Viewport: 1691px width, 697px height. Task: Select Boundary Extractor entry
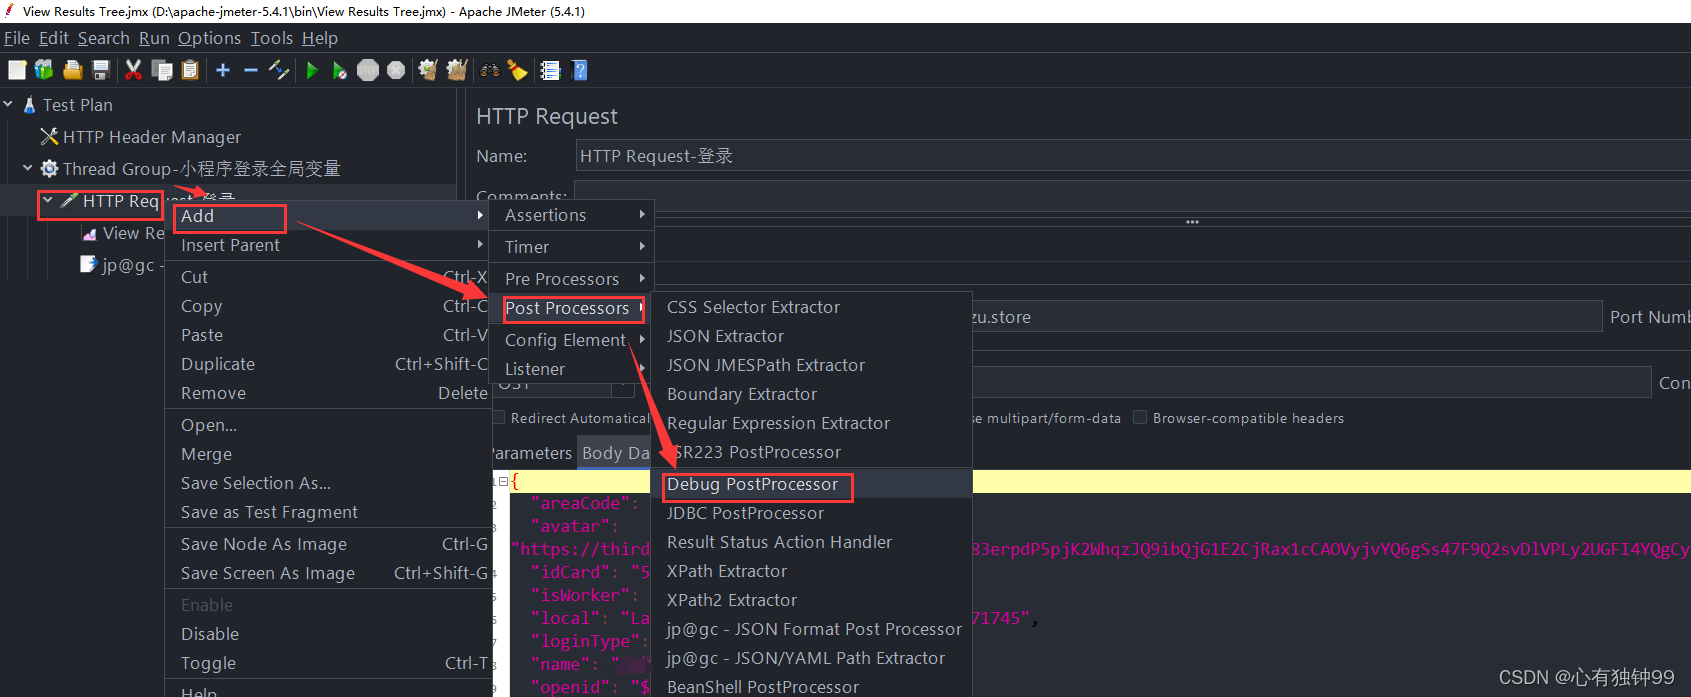813,394
